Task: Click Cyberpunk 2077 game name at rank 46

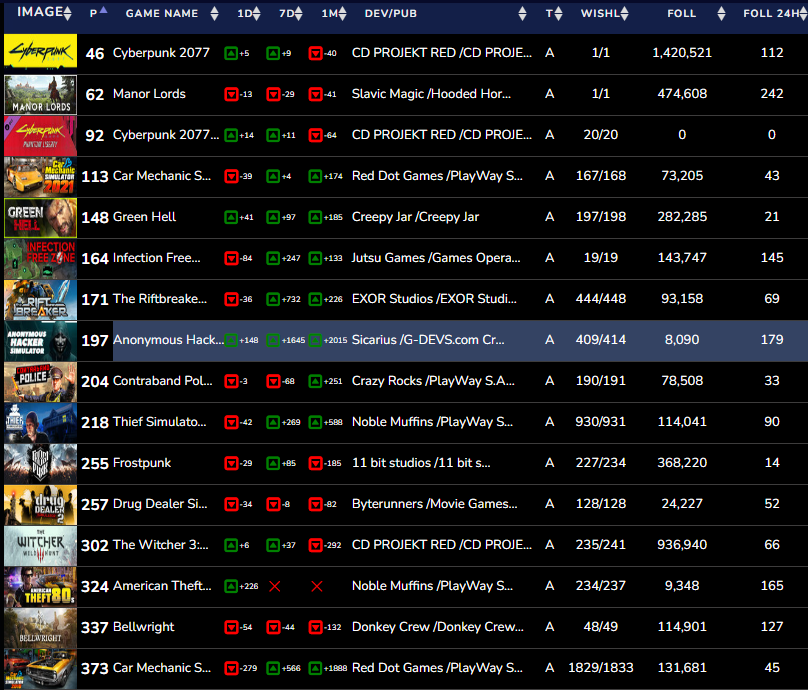Action: [x=161, y=53]
